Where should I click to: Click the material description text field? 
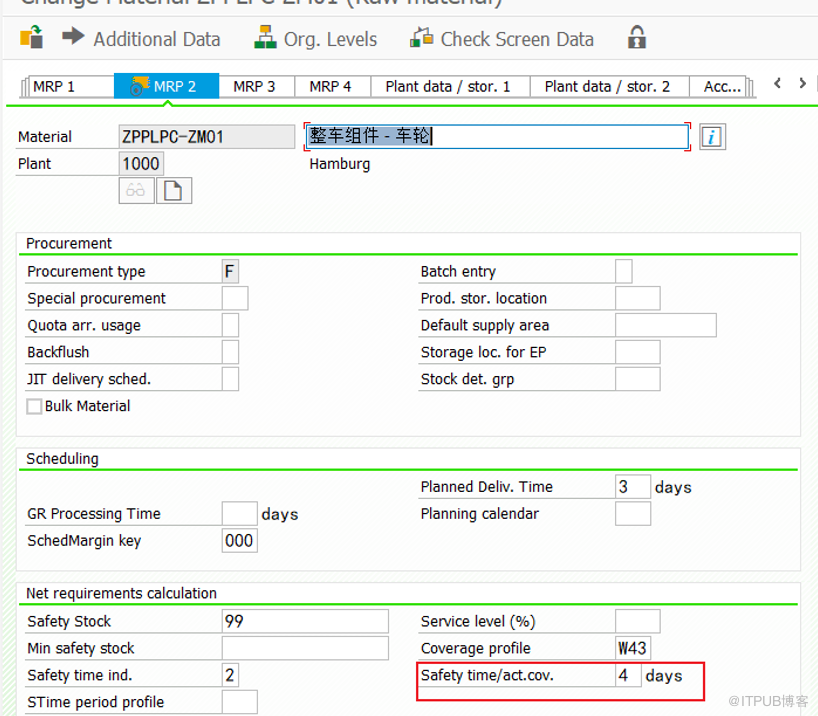pyautogui.click(x=497, y=137)
